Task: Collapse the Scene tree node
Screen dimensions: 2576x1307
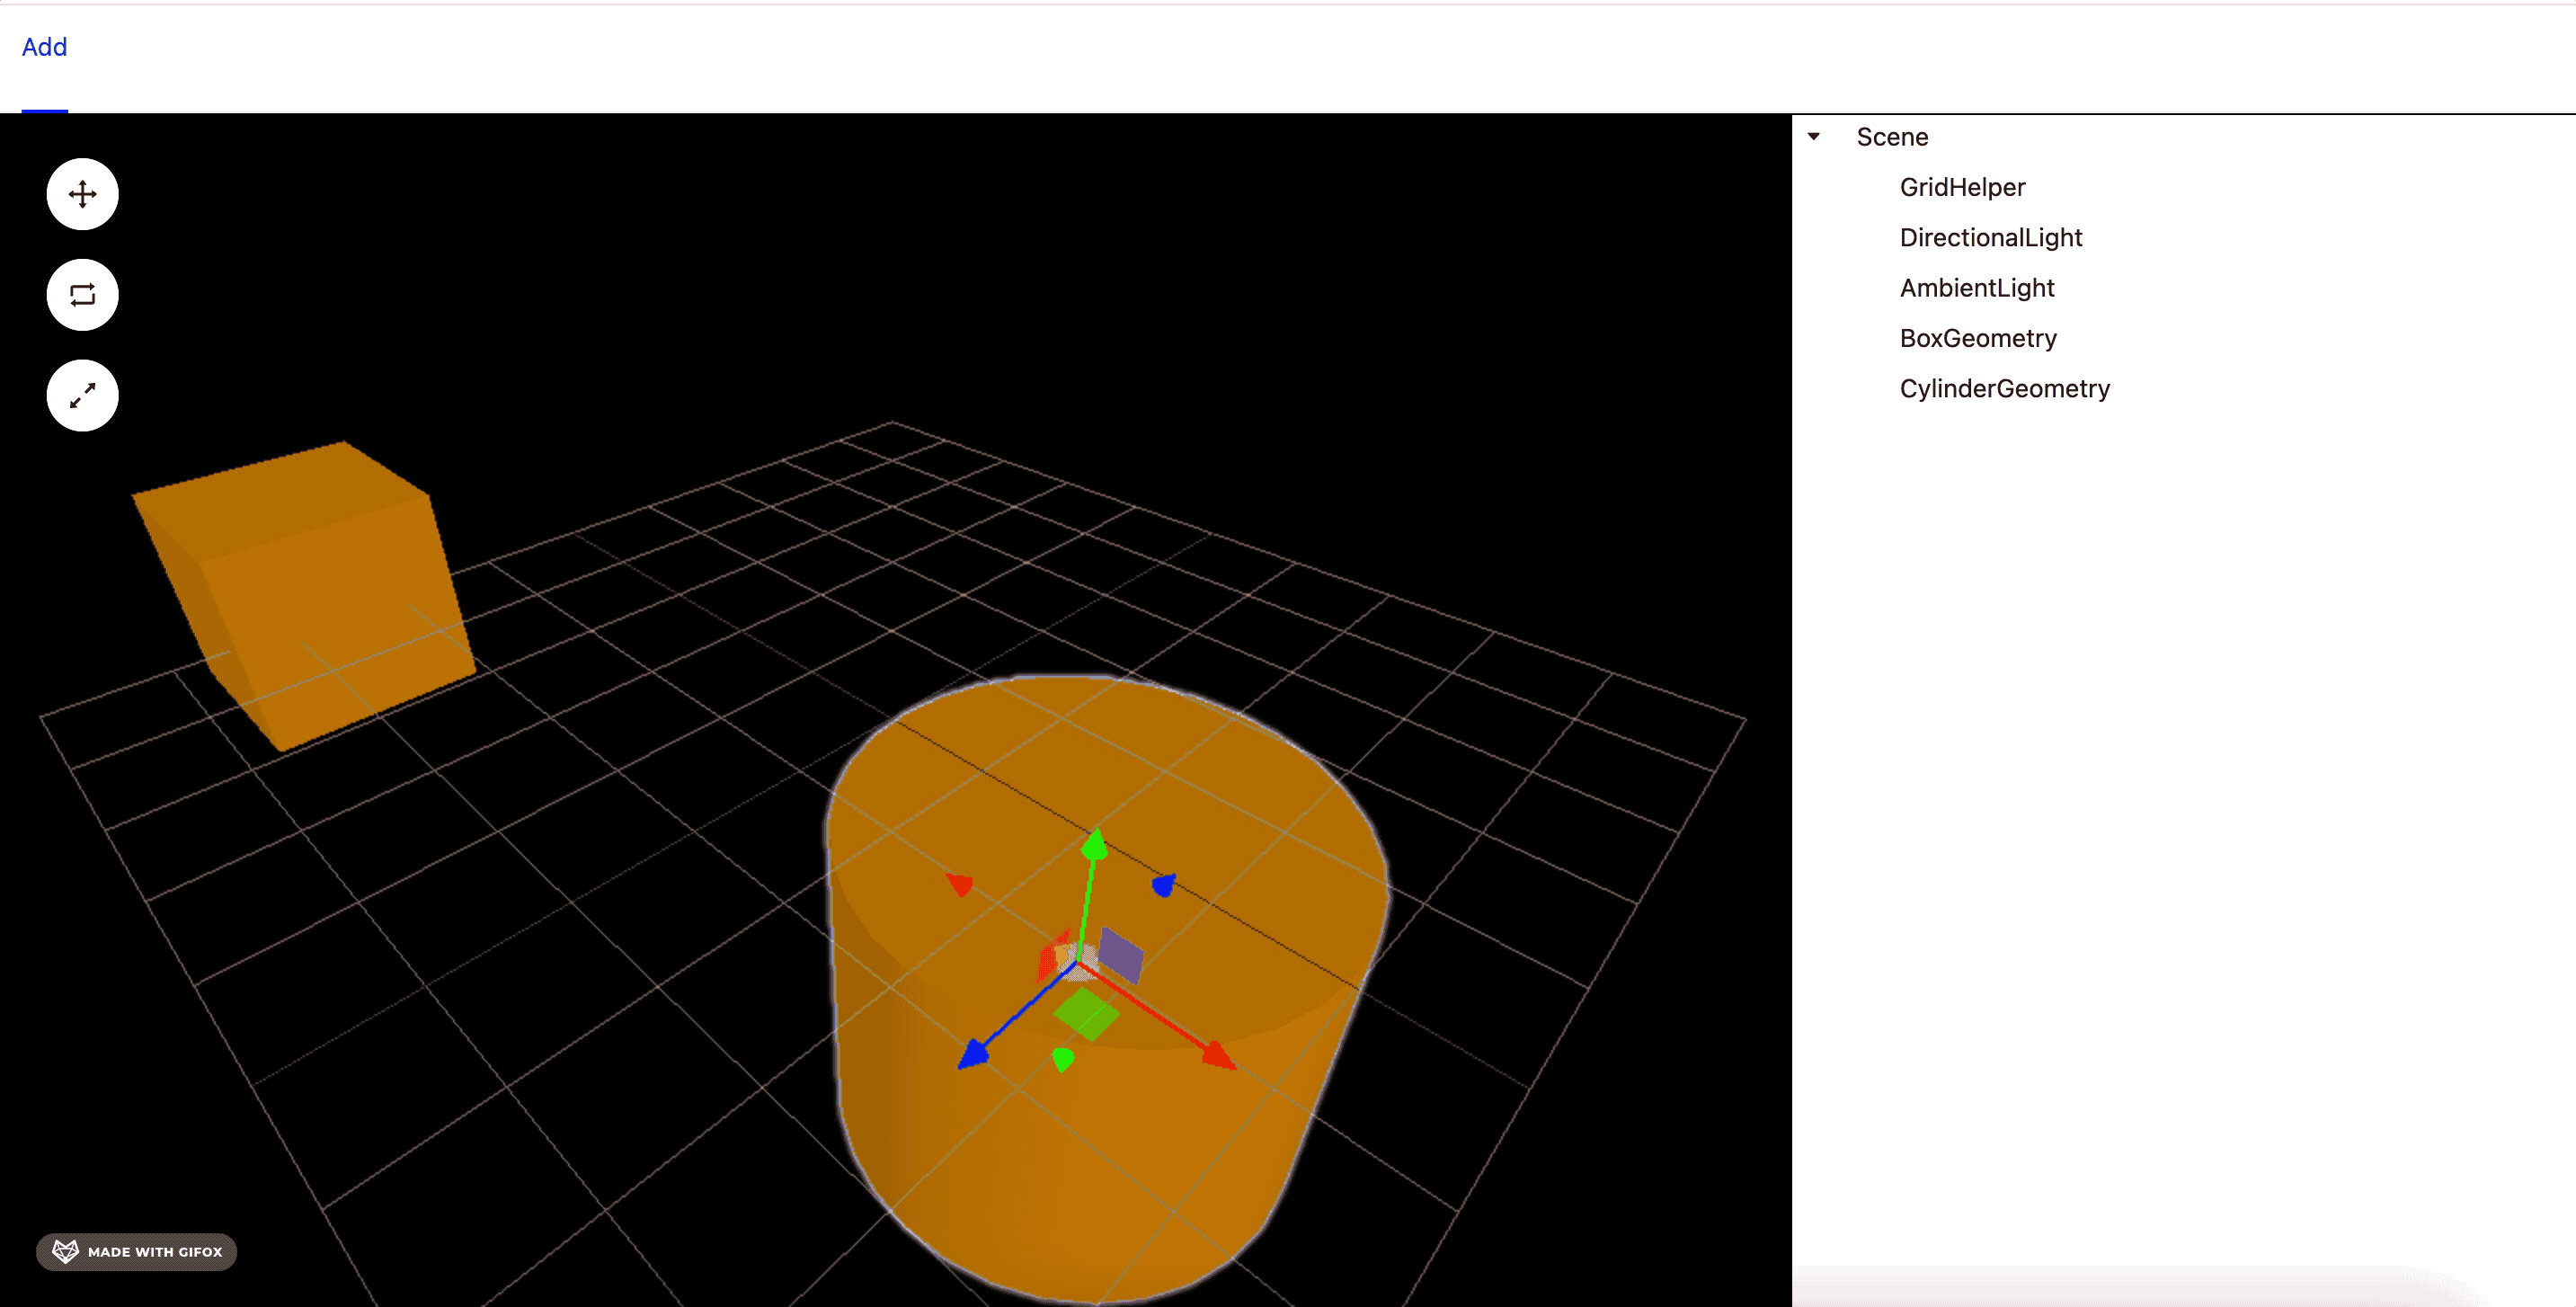Action: point(1813,136)
